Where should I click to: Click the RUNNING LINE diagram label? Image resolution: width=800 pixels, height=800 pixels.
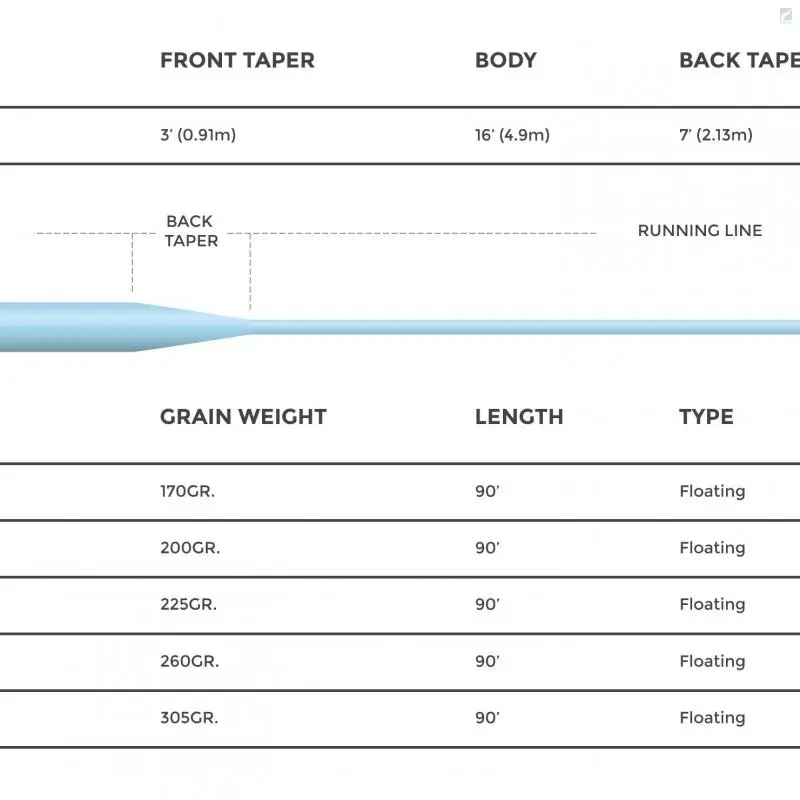click(x=700, y=230)
